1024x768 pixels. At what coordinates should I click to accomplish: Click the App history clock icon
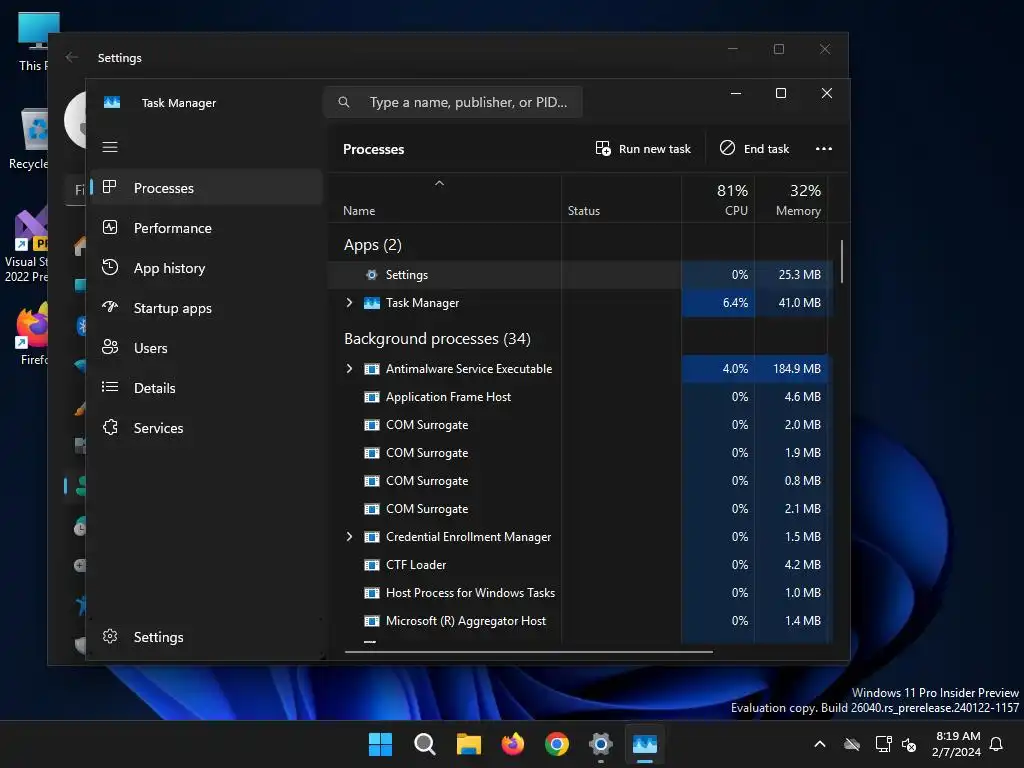110,267
